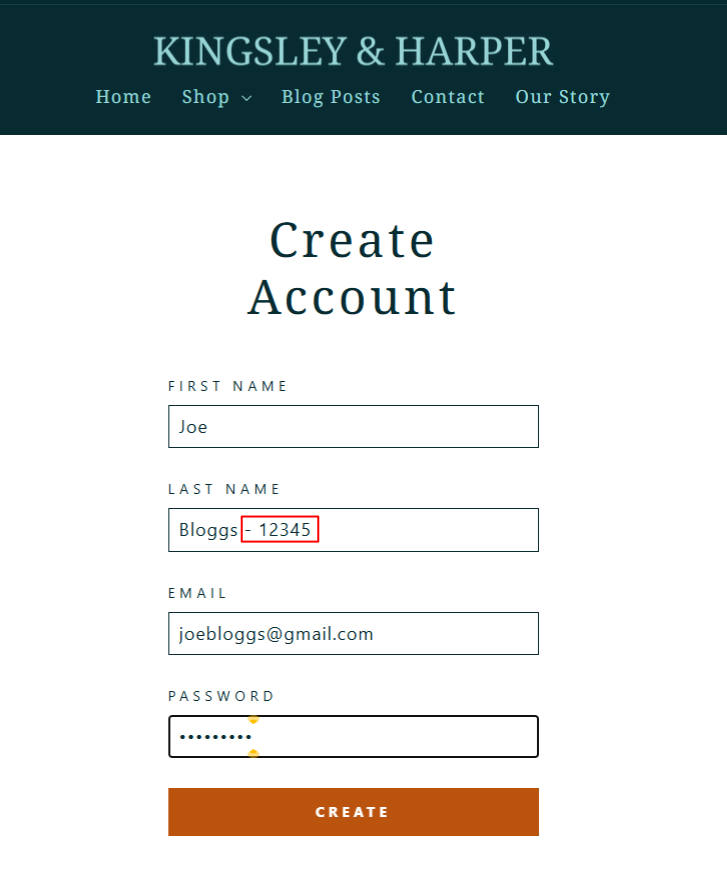Click the start of the Last Name field at Bloggs
The image size is (727, 874).
(208, 530)
